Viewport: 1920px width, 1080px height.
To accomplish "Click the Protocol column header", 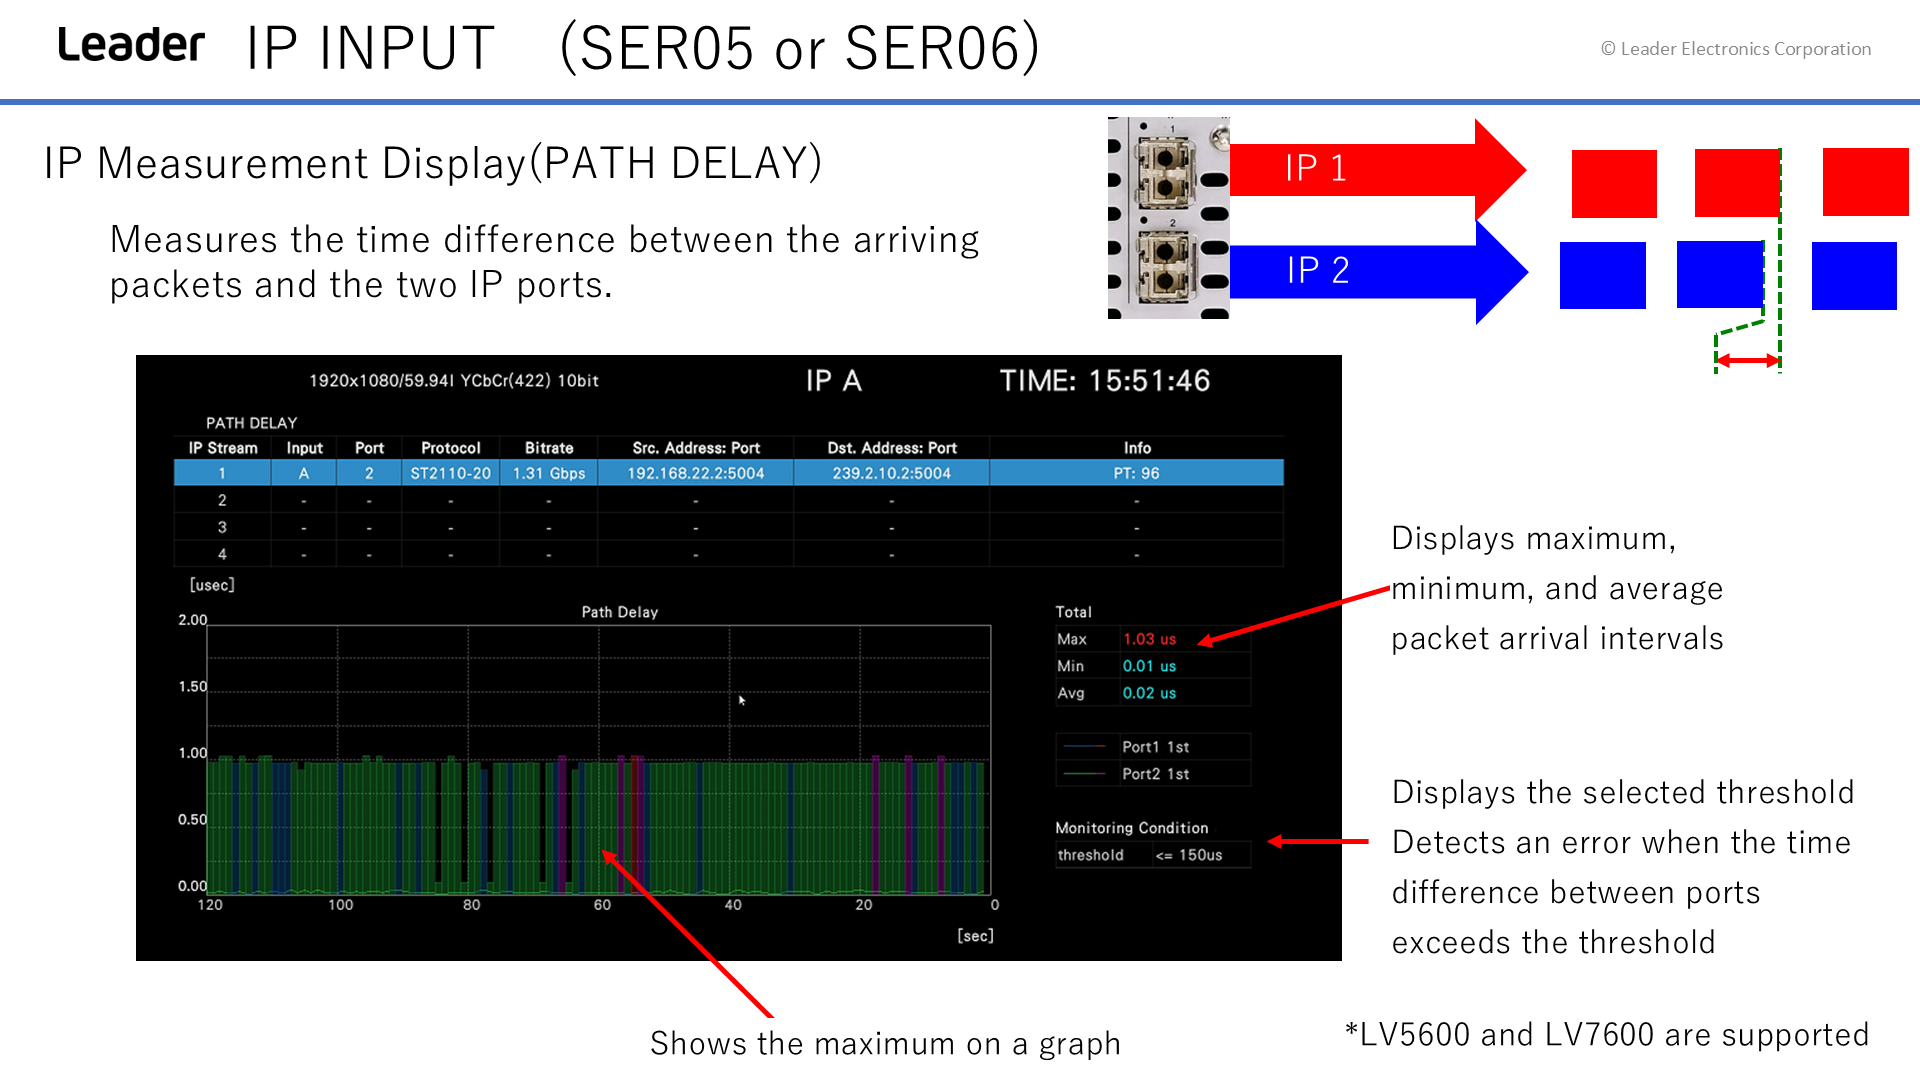I will click(450, 448).
